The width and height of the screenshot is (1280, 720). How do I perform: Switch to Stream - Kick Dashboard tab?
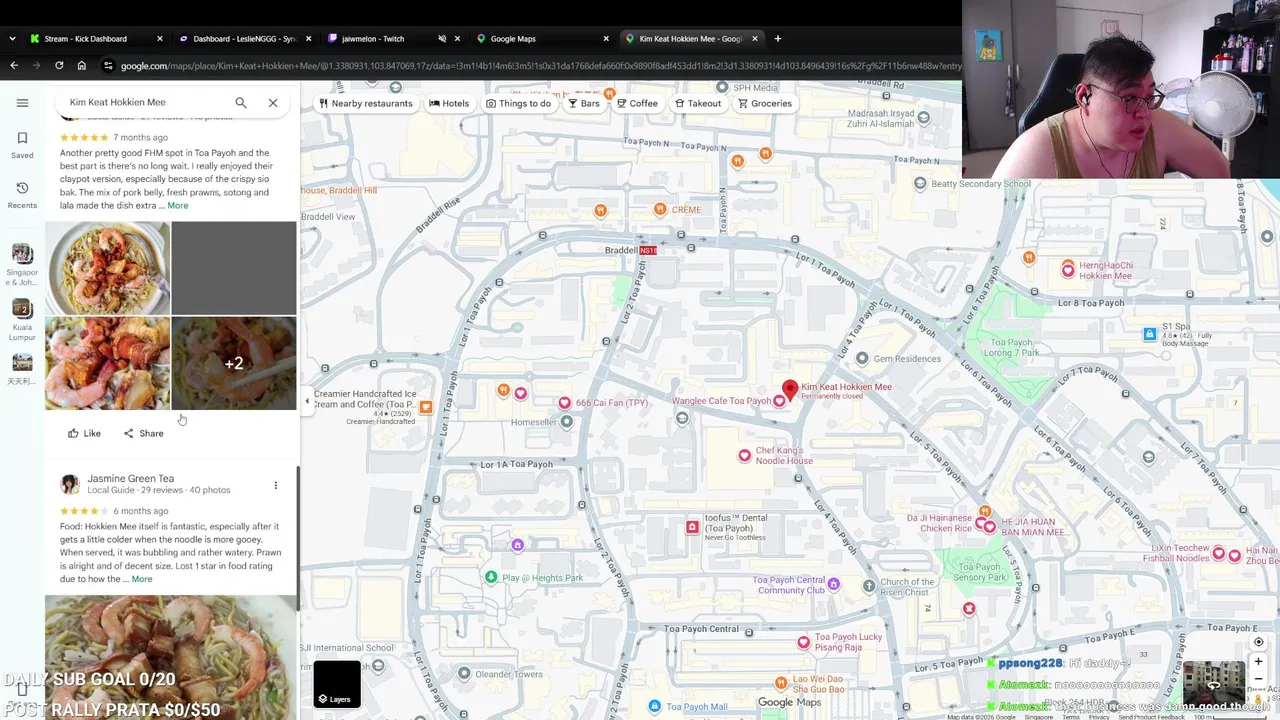pyautogui.click(x=85, y=39)
